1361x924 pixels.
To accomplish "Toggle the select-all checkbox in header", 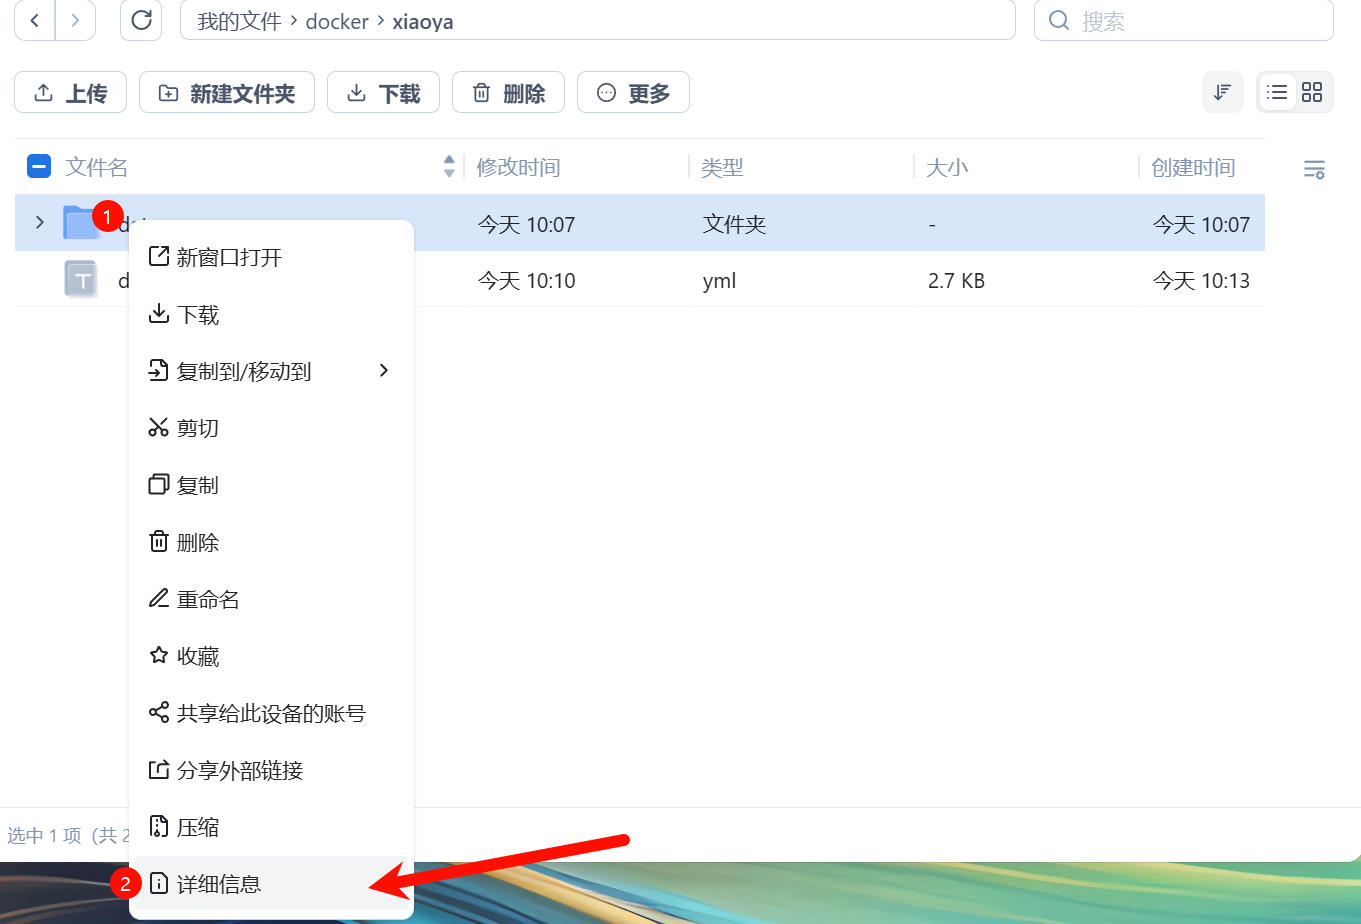I will tap(39, 167).
